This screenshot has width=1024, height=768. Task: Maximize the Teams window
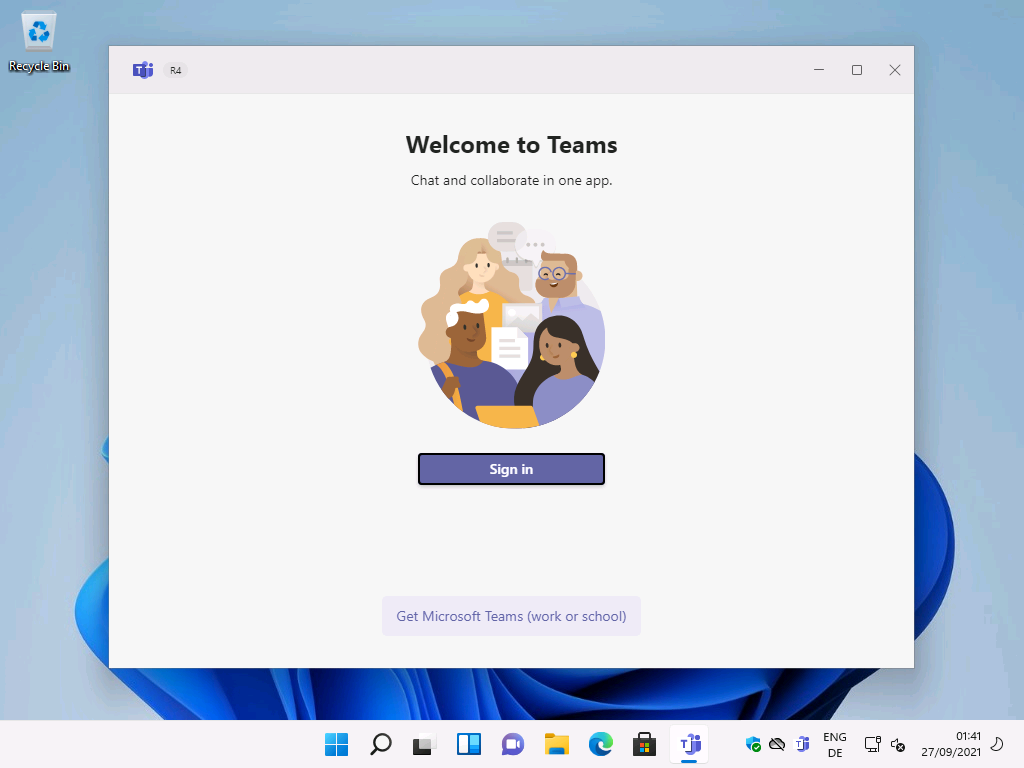[857, 70]
